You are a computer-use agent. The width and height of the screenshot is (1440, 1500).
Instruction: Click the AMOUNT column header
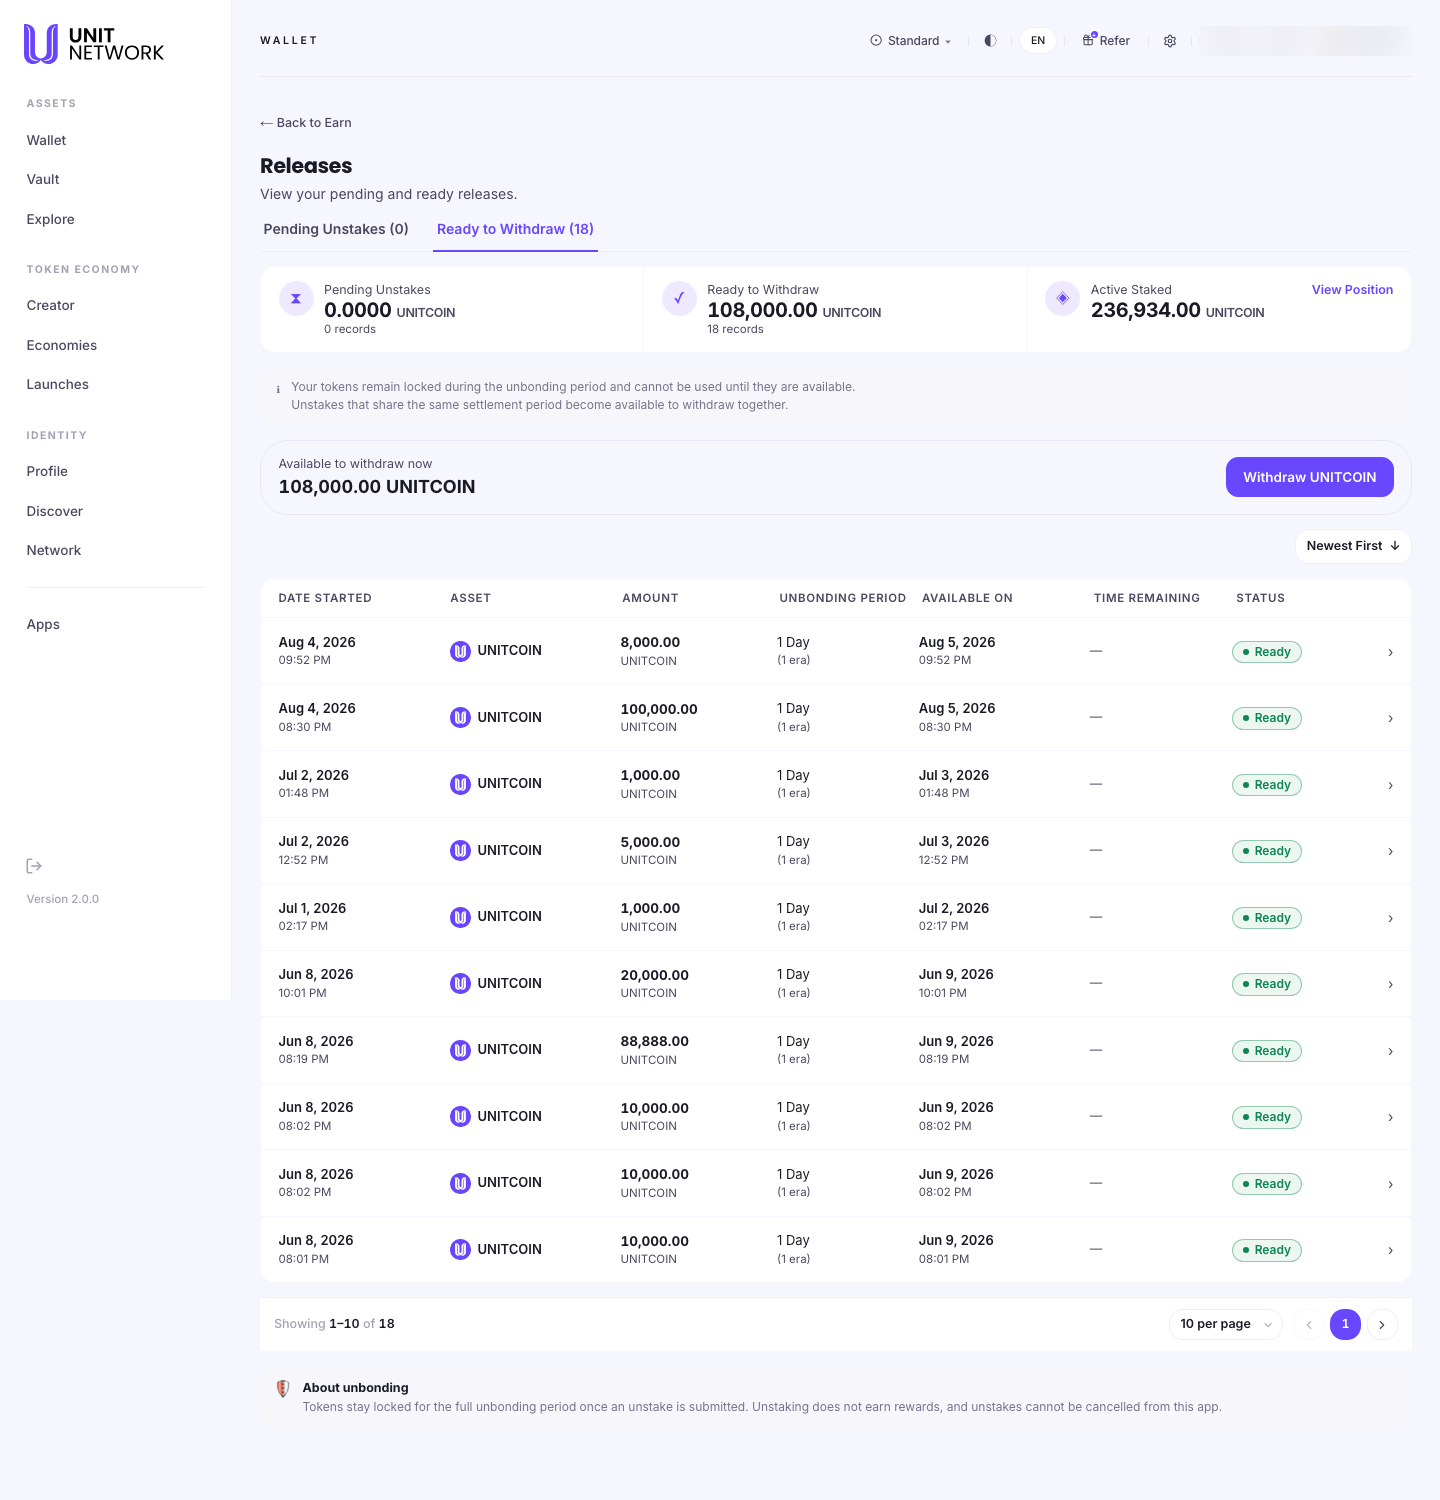(x=650, y=598)
